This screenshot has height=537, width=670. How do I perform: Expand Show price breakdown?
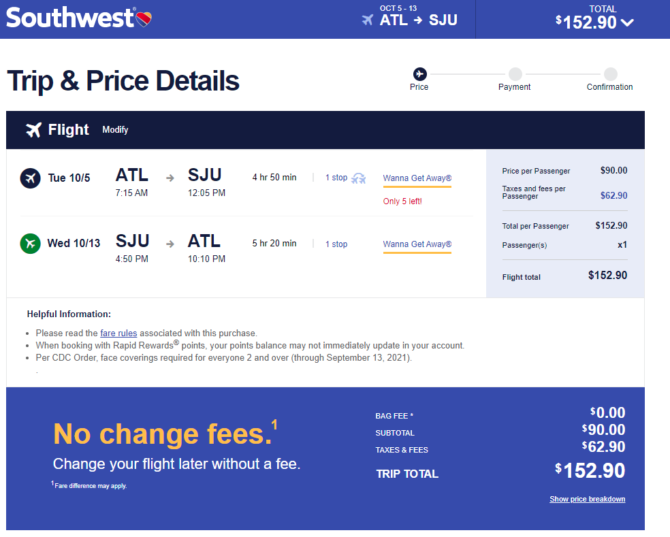tap(587, 499)
